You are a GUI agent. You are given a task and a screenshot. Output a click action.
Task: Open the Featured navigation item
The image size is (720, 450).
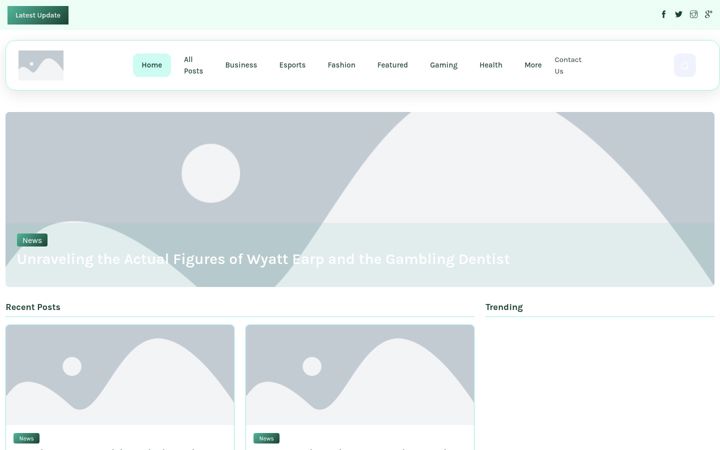pyautogui.click(x=393, y=65)
